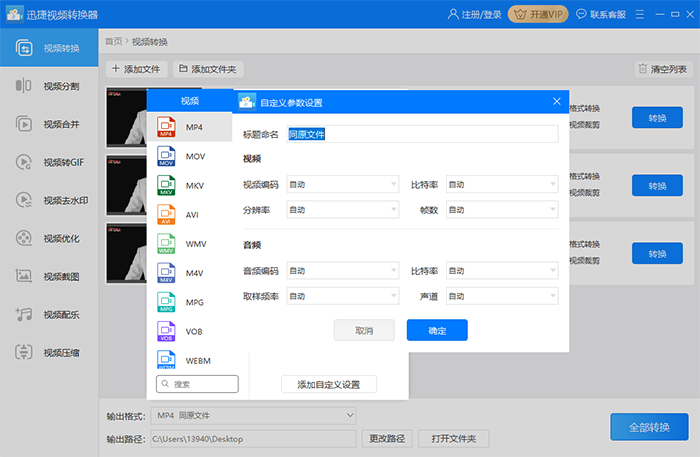700x457 pixels.
Task: Click the 清空列表 button
Action: pyautogui.click(x=663, y=69)
